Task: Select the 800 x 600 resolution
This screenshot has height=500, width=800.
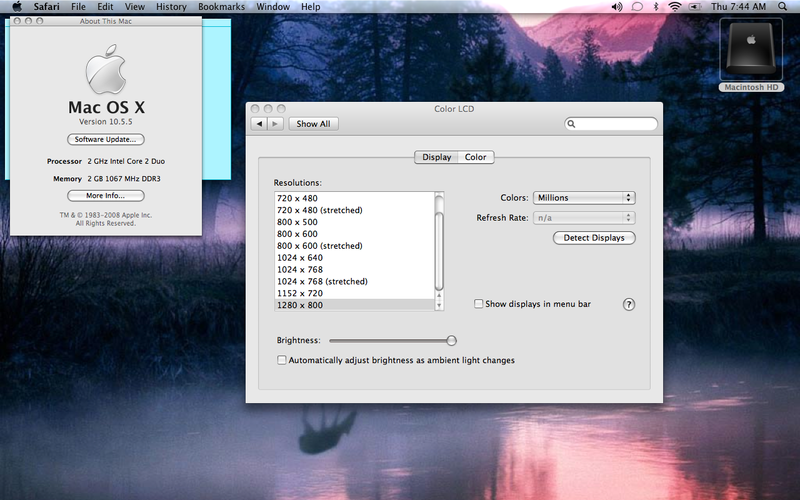Action: click(354, 234)
